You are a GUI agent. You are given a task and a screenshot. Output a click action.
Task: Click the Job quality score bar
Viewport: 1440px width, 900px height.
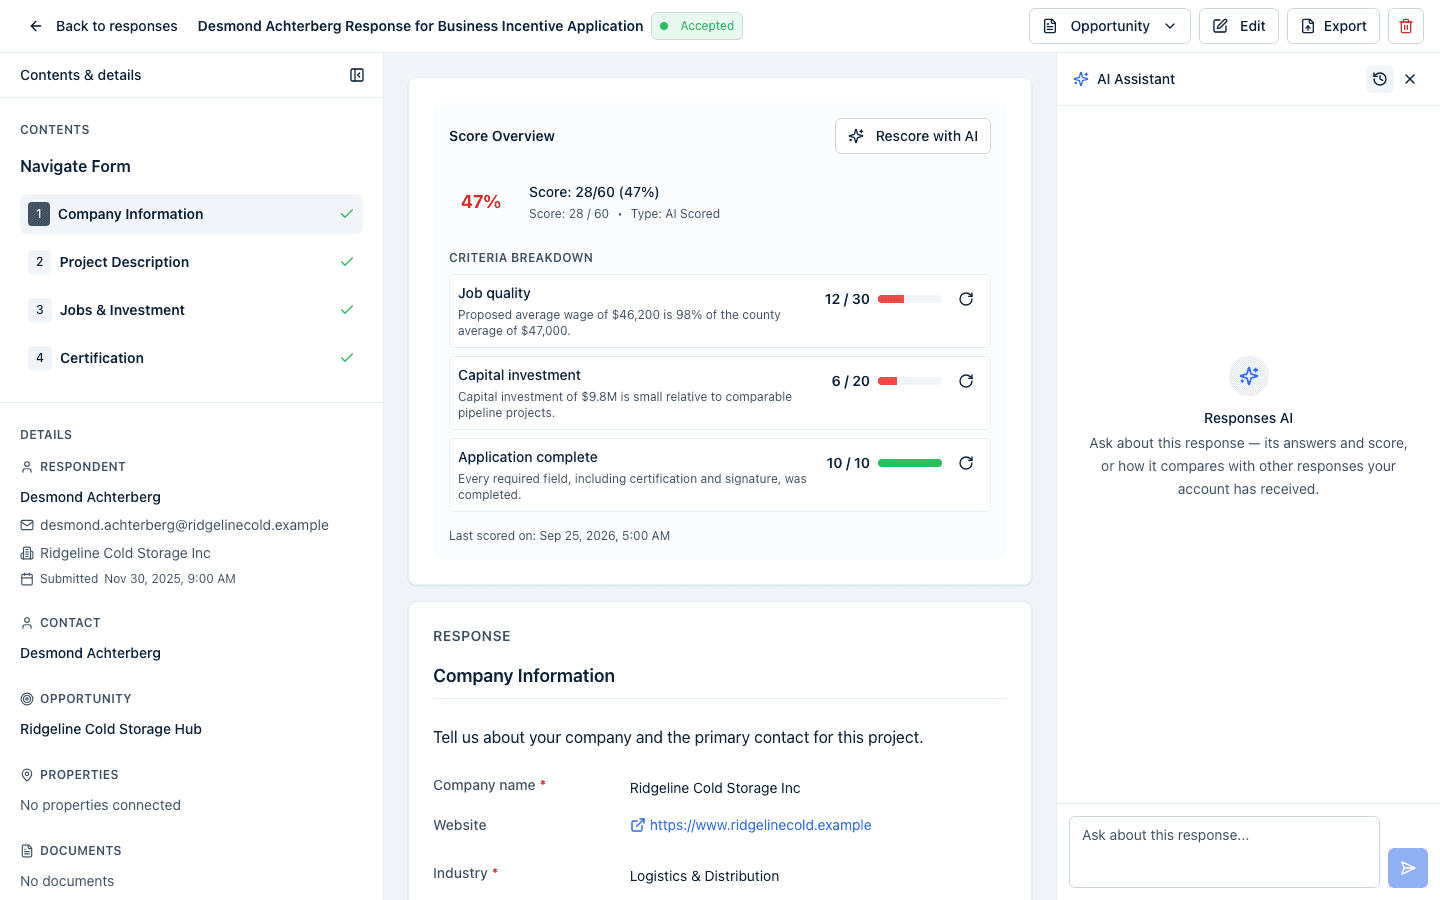point(910,299)
